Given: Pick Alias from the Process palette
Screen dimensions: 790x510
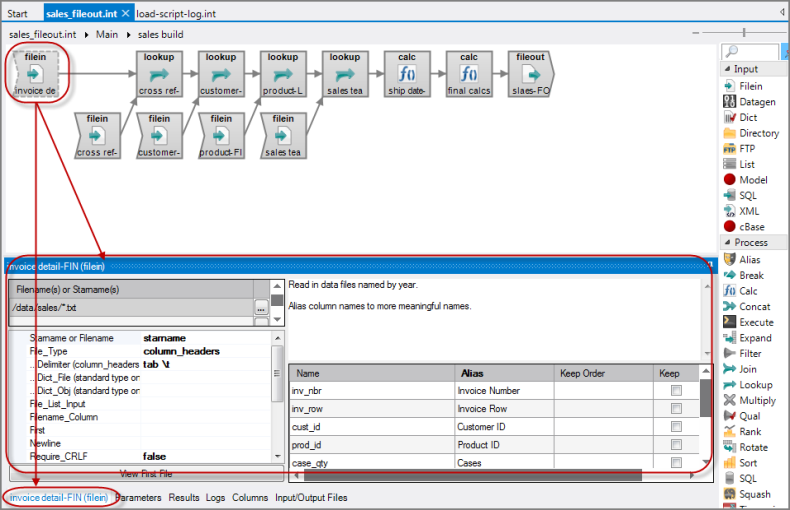Looking at the screenshot, I should [742, 260].
